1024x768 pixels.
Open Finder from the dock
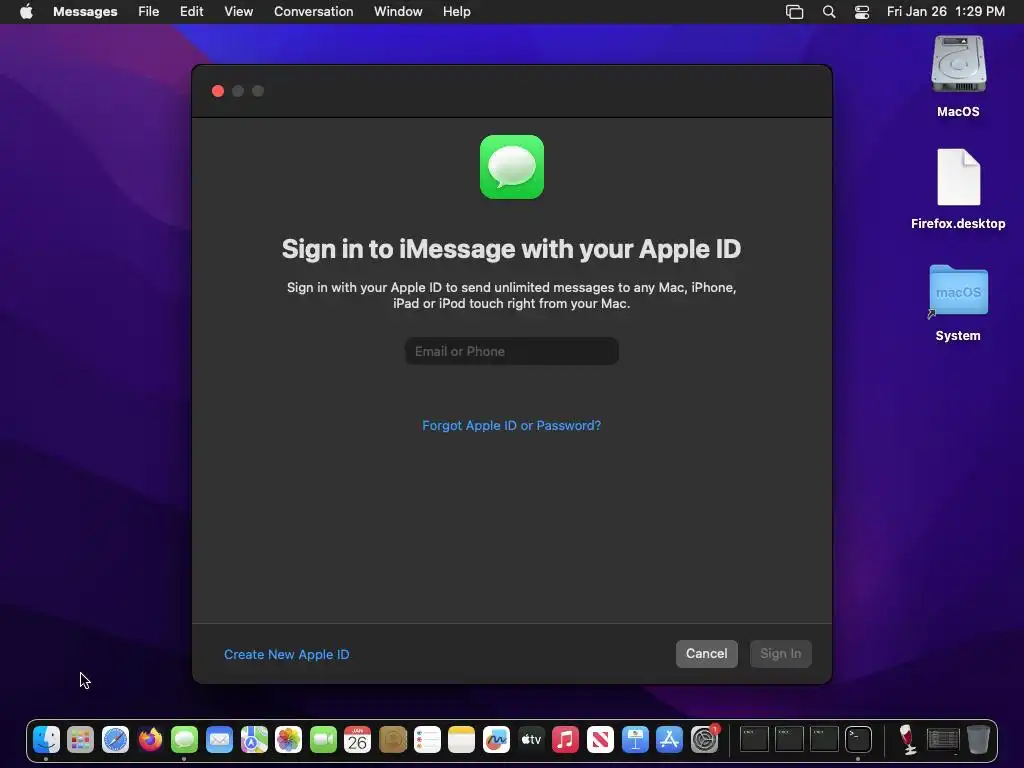46,740
